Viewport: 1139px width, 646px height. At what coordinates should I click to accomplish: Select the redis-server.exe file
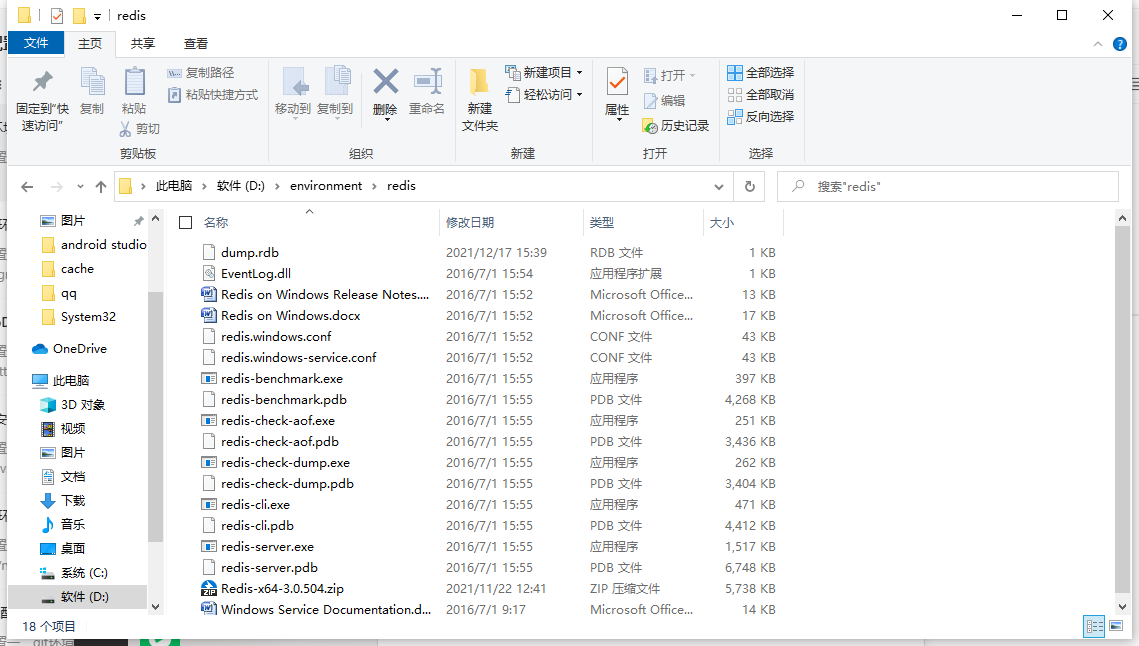point(267,546)
